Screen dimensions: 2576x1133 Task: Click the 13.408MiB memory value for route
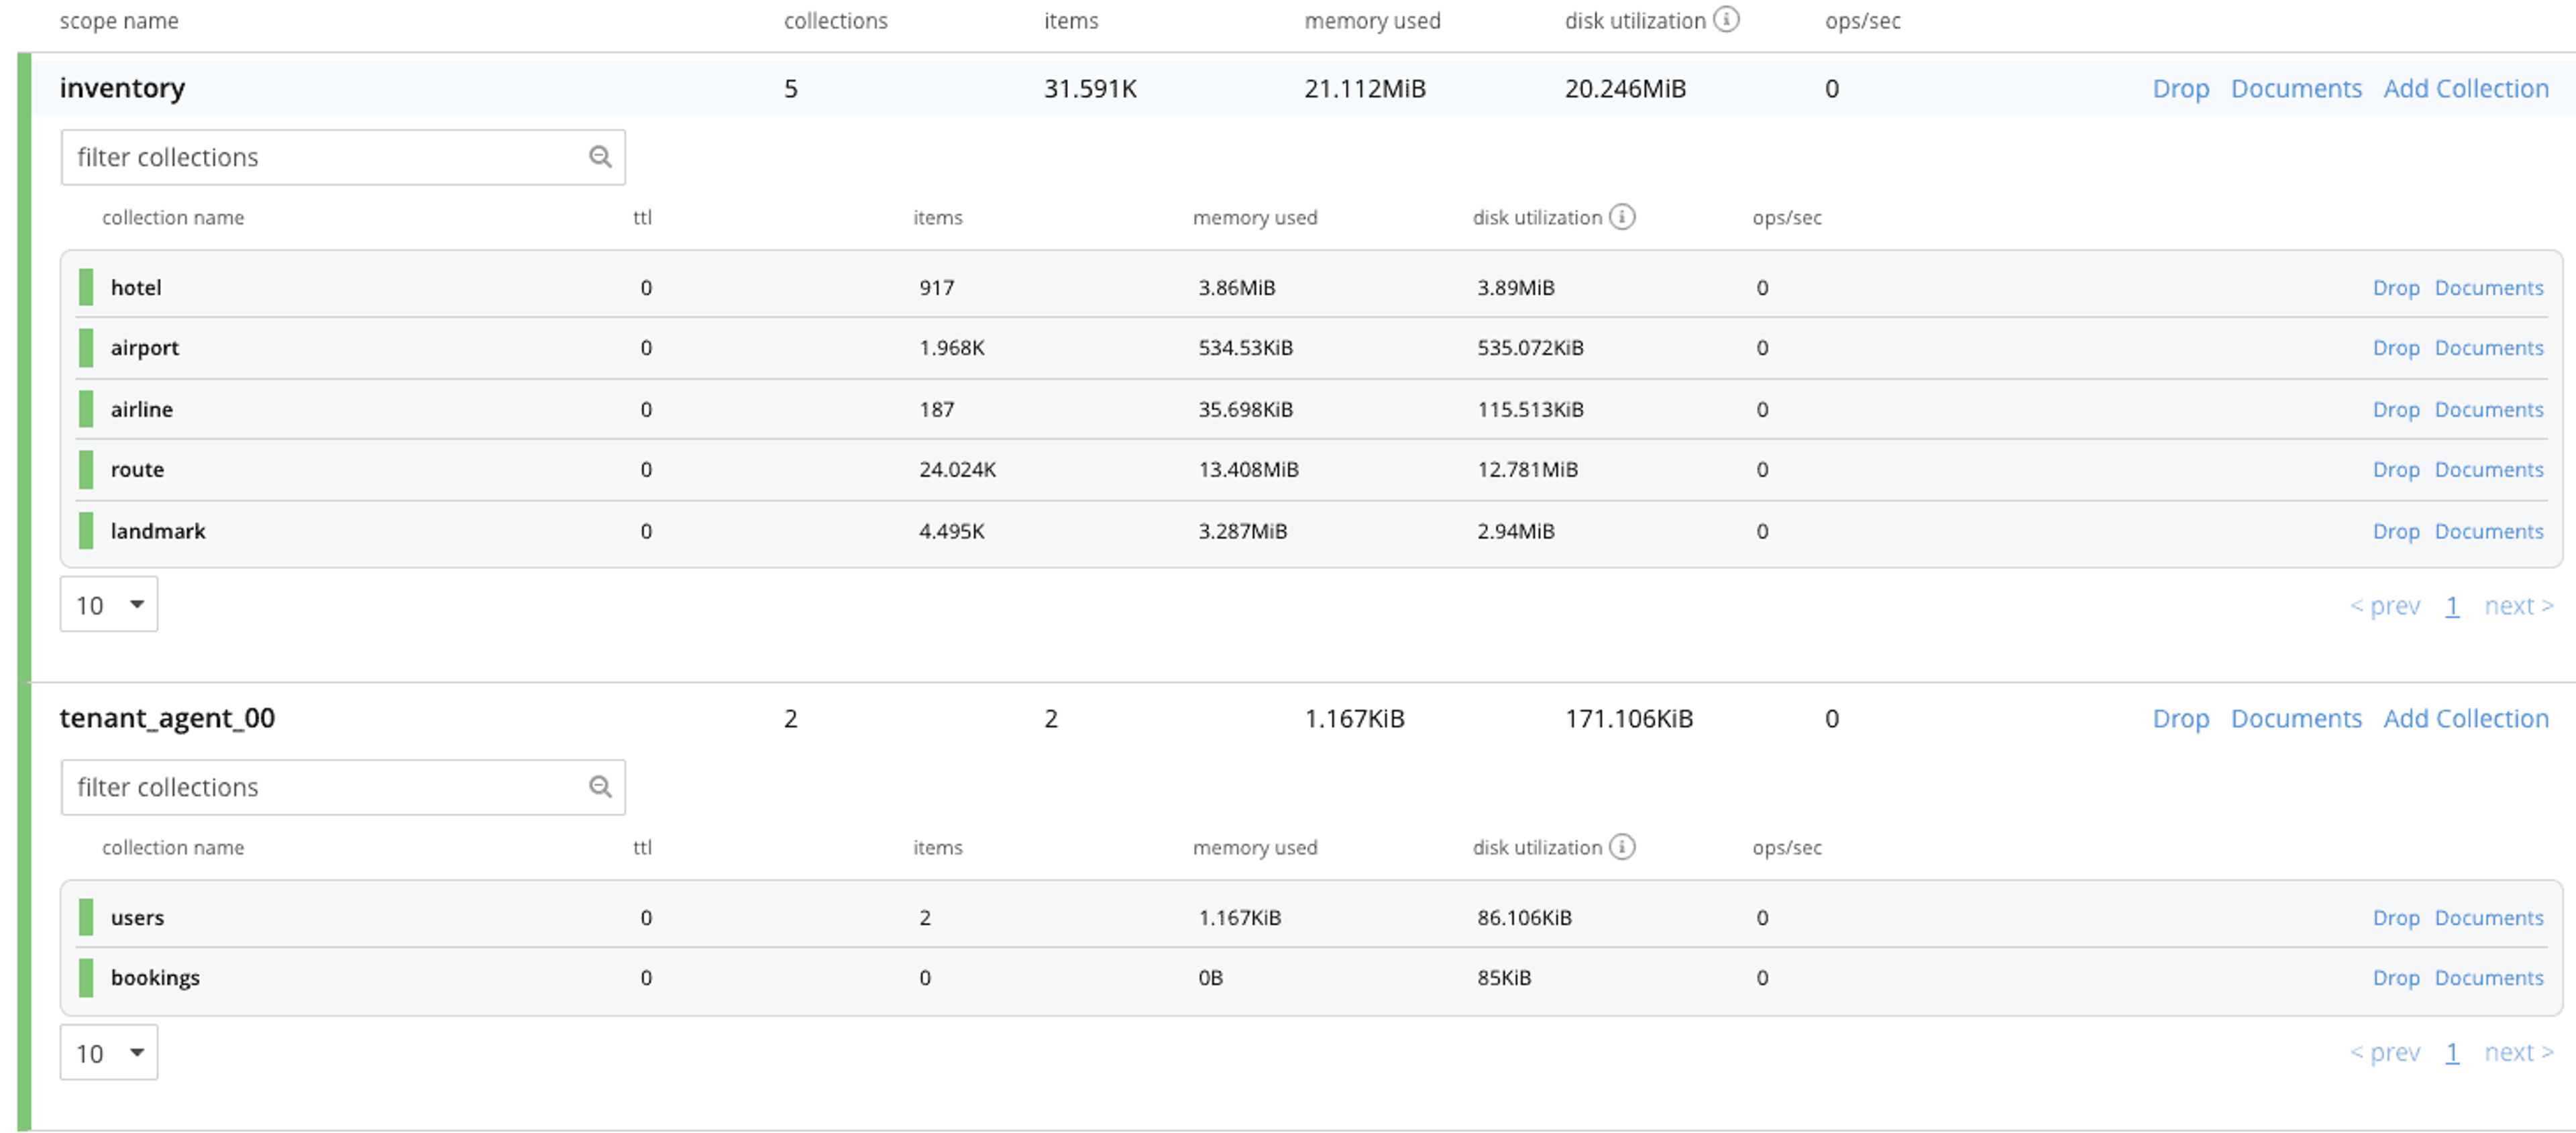(x=1248, y=470)
